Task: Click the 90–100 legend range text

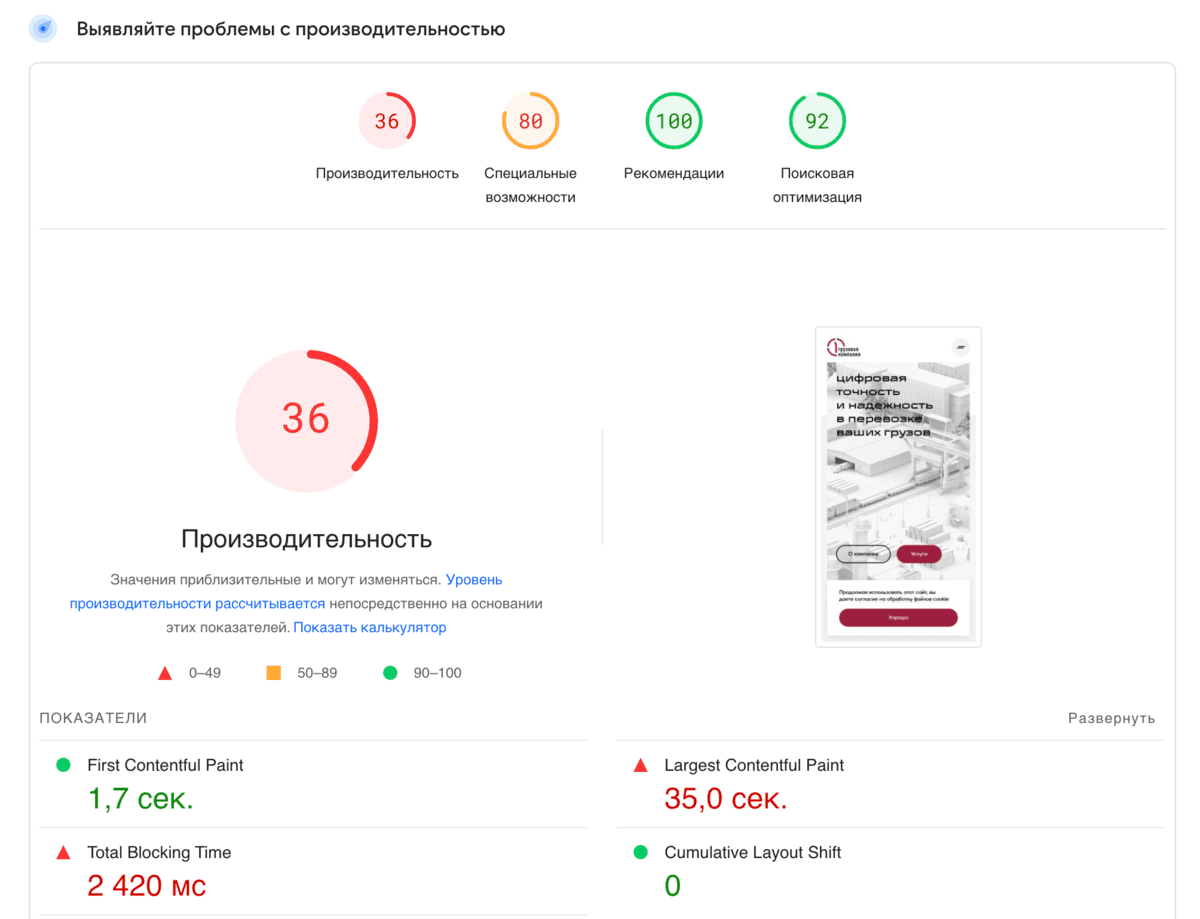Action: tap(438, 673)
